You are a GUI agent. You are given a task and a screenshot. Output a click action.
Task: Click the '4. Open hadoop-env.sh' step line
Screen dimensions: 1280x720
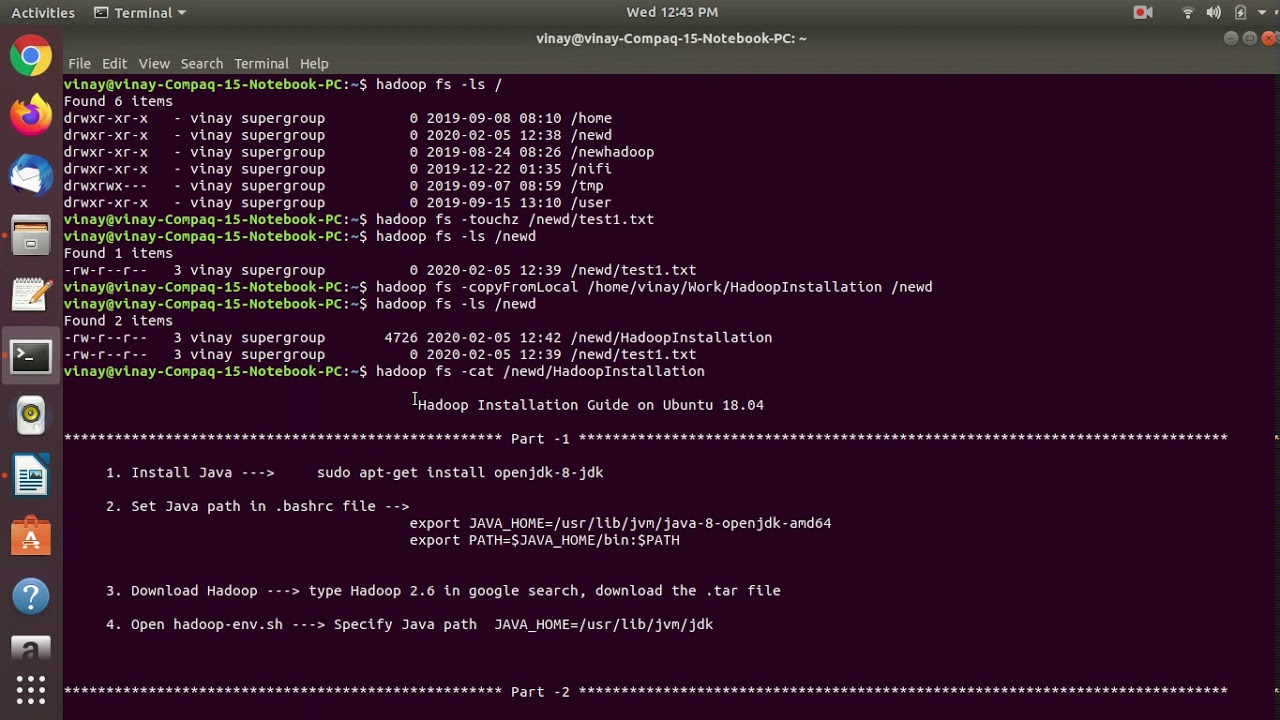pos(409,625)
